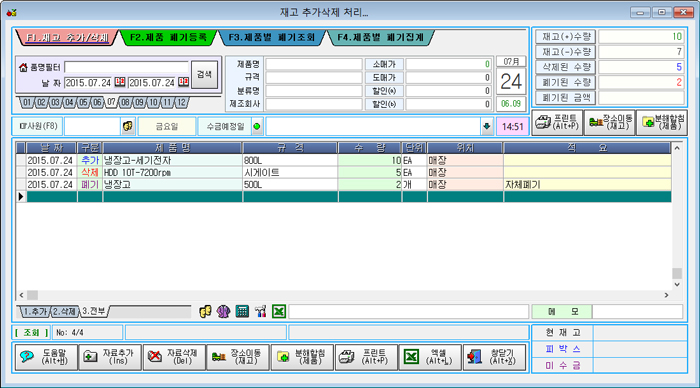Click 자료추가 (Ins) add data button
The image size is (700, 388).
(x=110, y=357)
